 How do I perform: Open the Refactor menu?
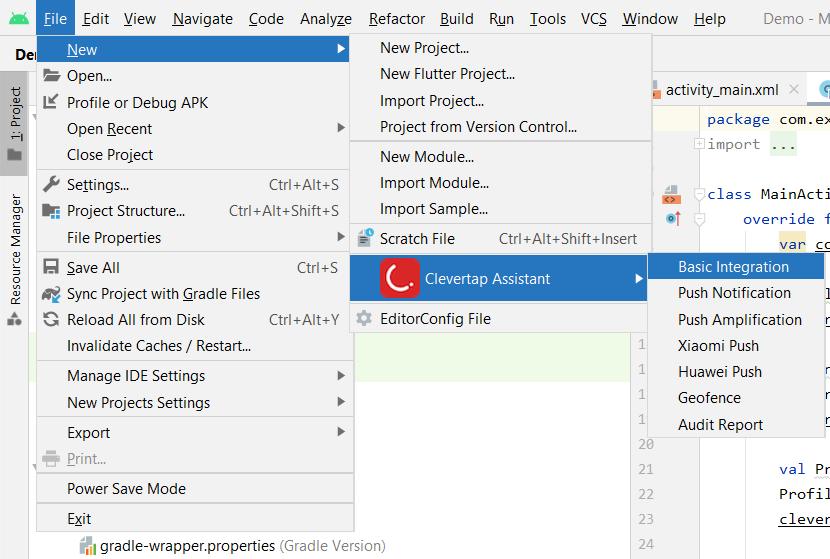point(397,19)
